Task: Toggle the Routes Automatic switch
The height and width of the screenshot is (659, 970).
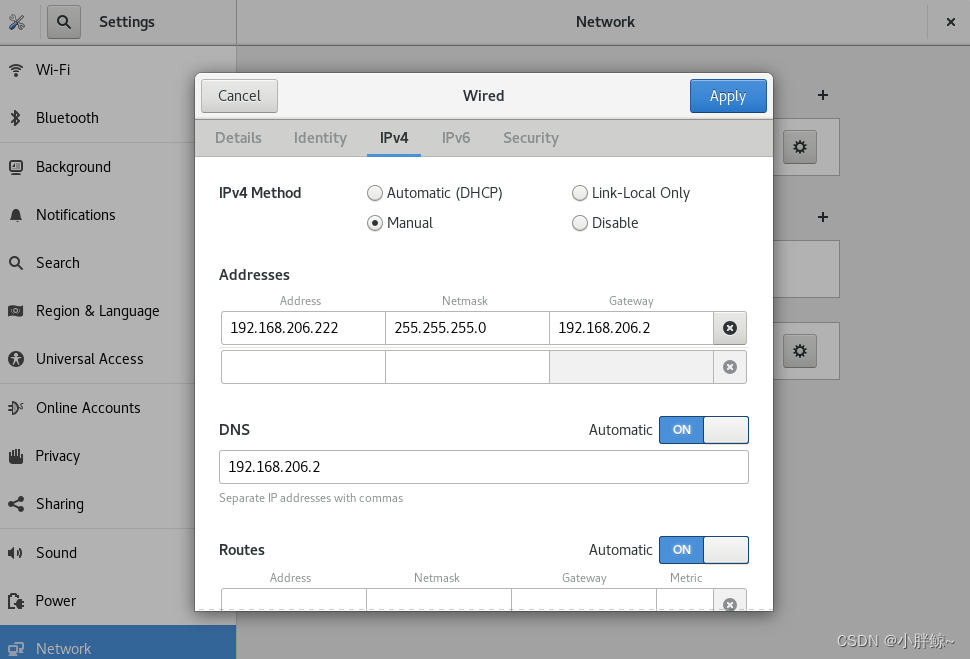Action: tap(703, 550)
